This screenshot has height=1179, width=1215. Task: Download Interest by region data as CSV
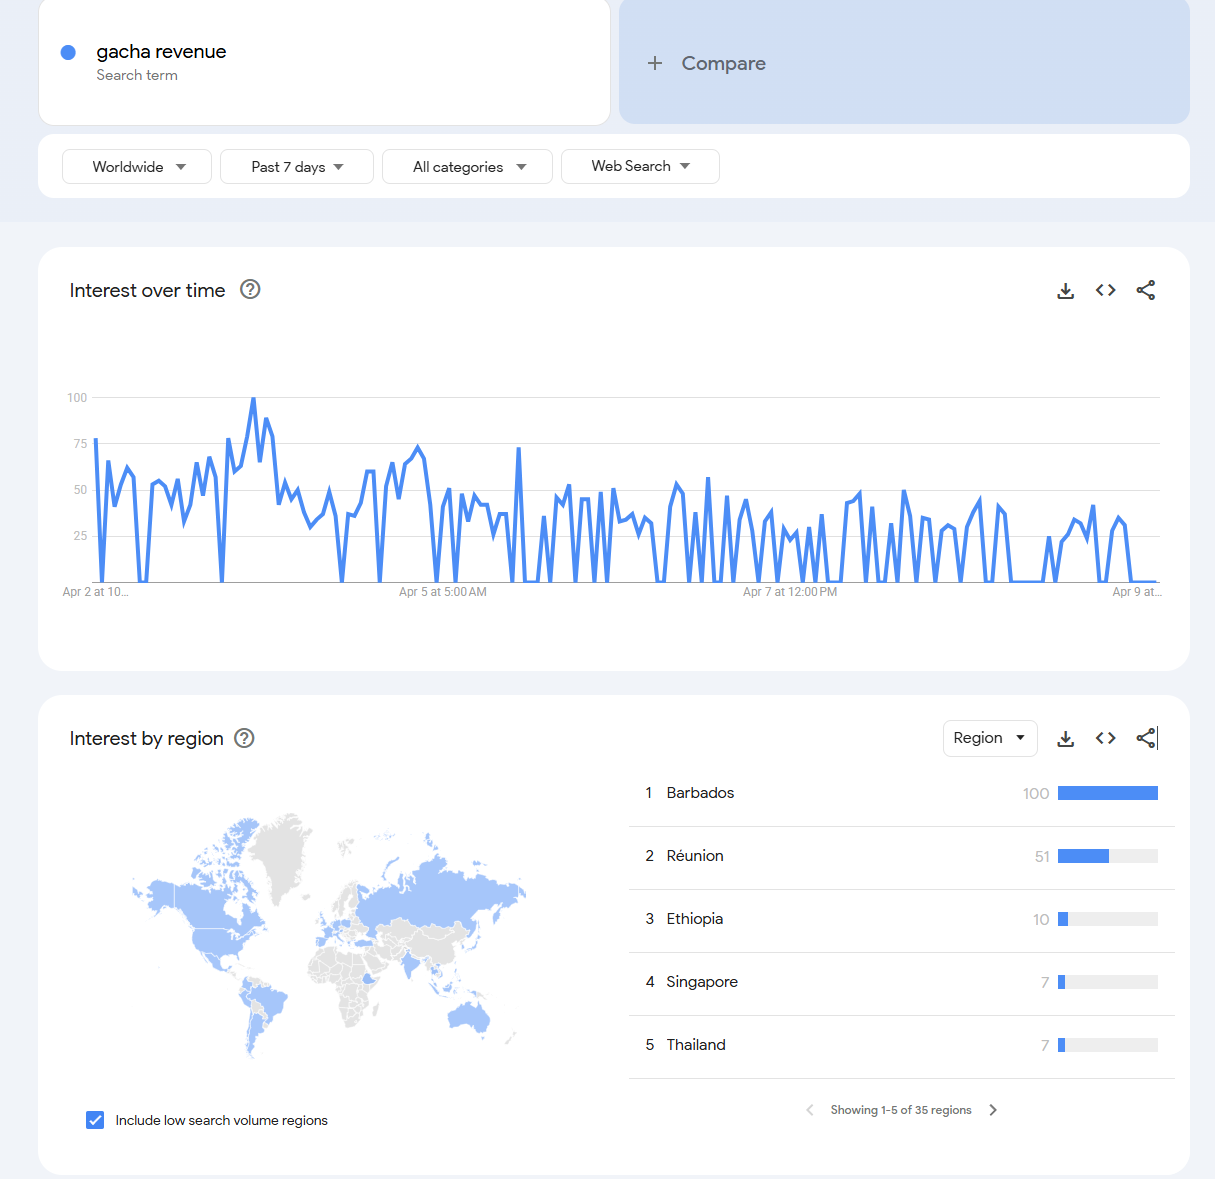point(1066,739)
